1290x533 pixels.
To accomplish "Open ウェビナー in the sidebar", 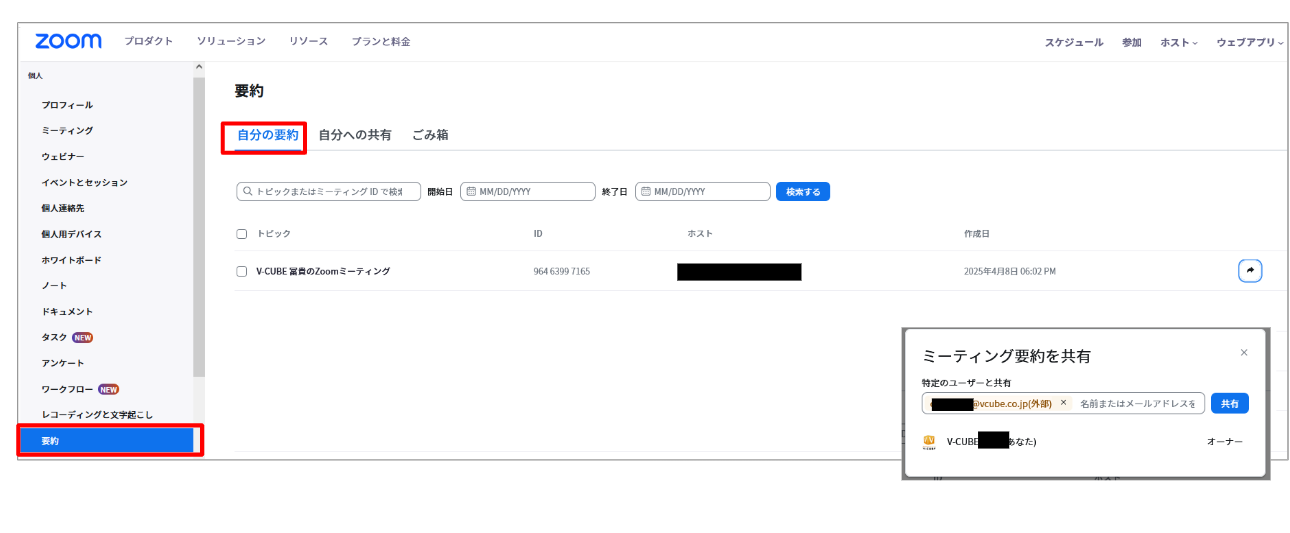I will point(63,157).
